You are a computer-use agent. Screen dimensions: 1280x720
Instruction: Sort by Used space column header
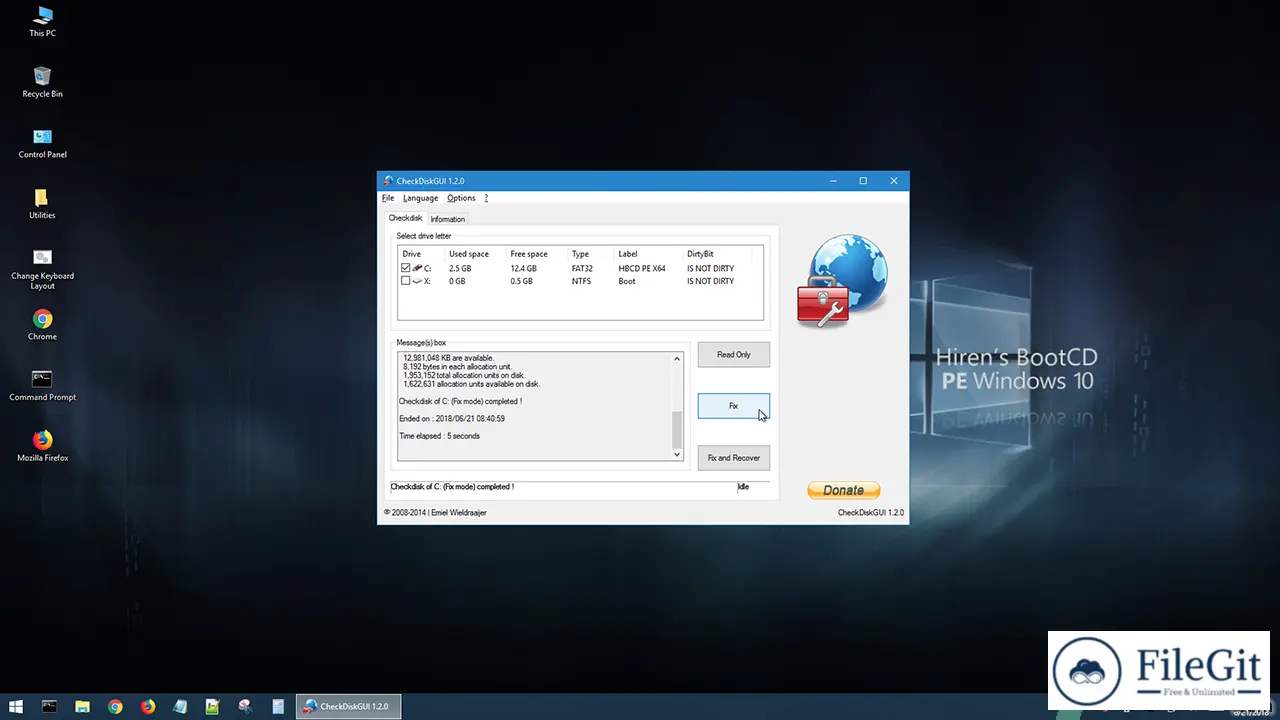tap(475, 254)
